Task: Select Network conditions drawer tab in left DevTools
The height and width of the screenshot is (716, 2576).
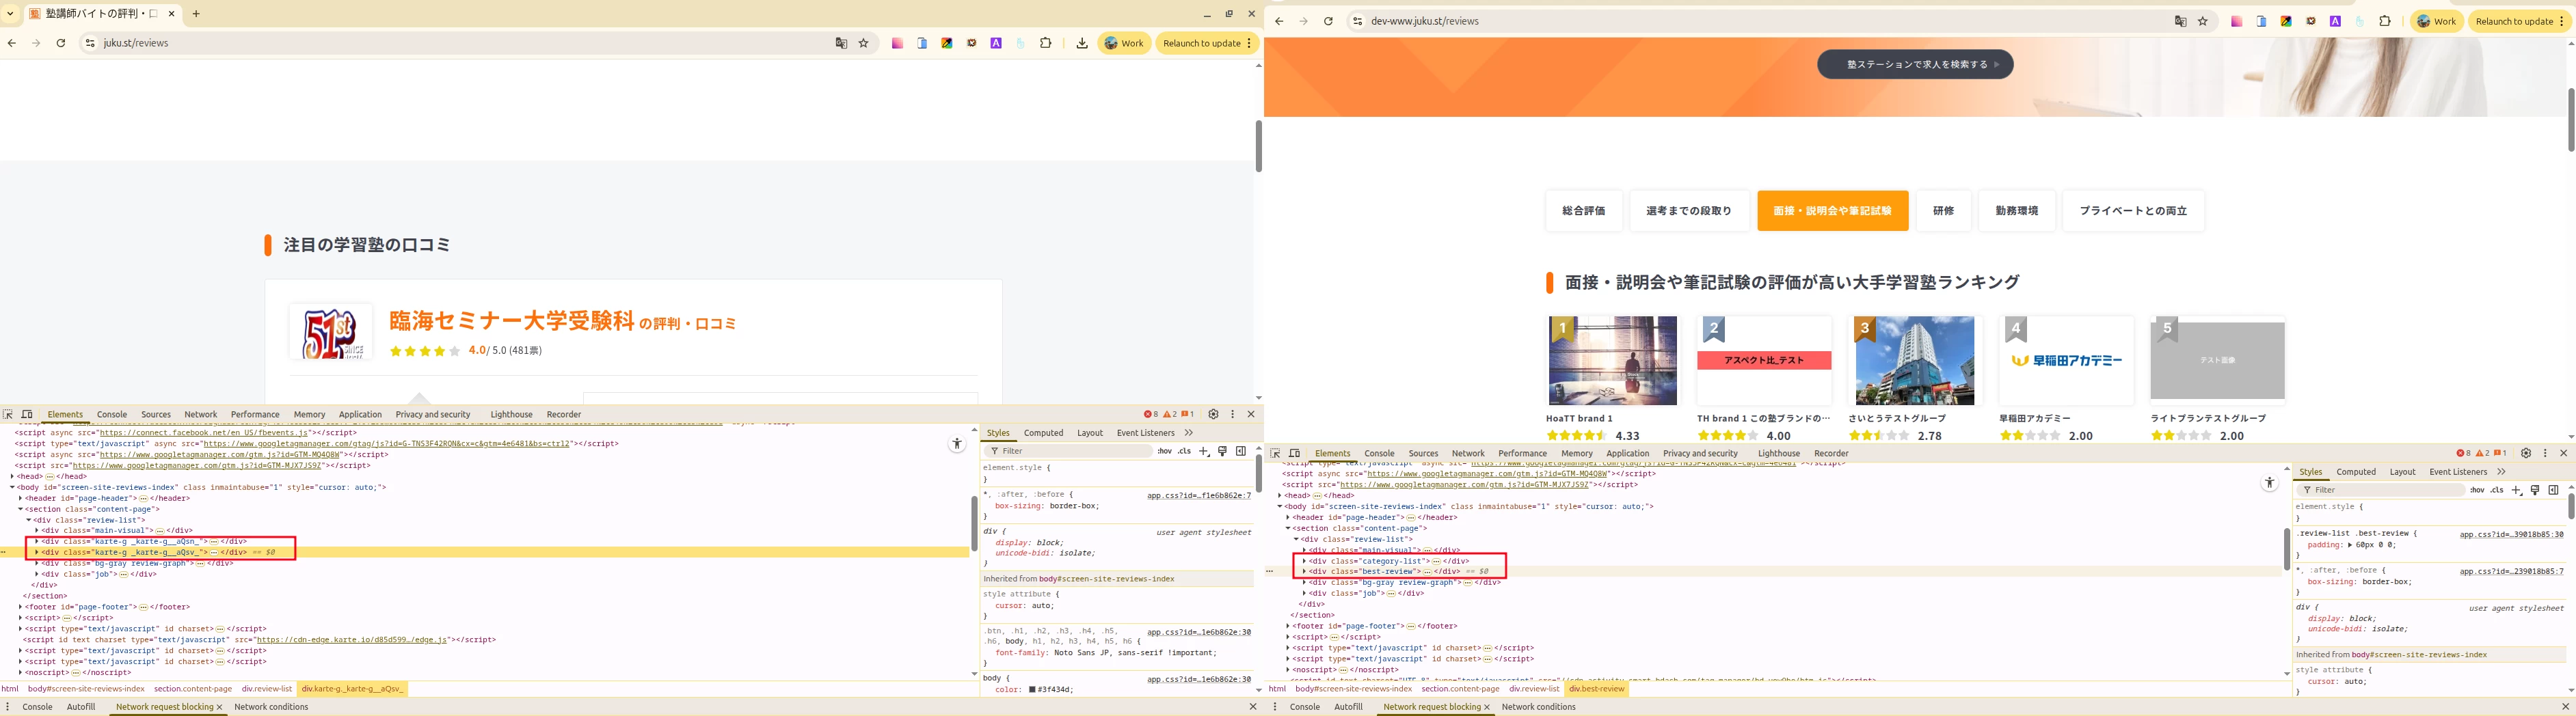Action: [271, 707]
